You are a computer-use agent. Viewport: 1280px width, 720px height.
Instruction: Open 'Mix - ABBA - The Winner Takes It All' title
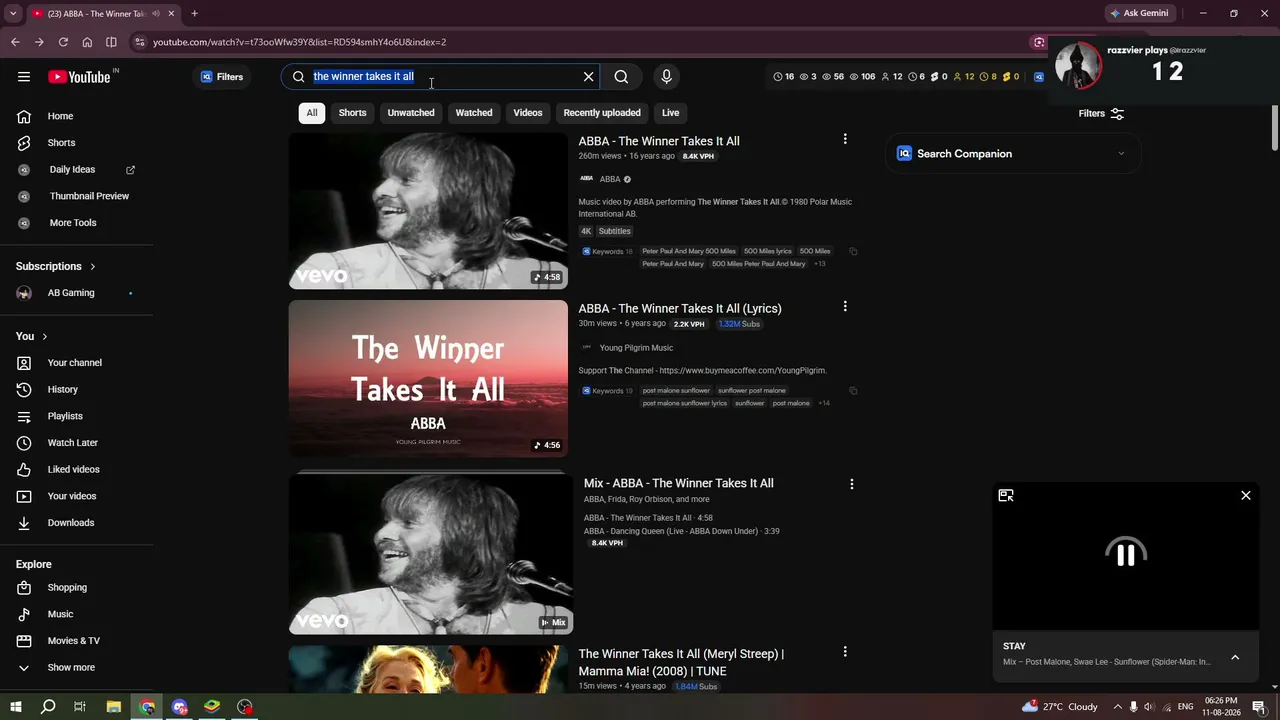[x=679, y=484]
